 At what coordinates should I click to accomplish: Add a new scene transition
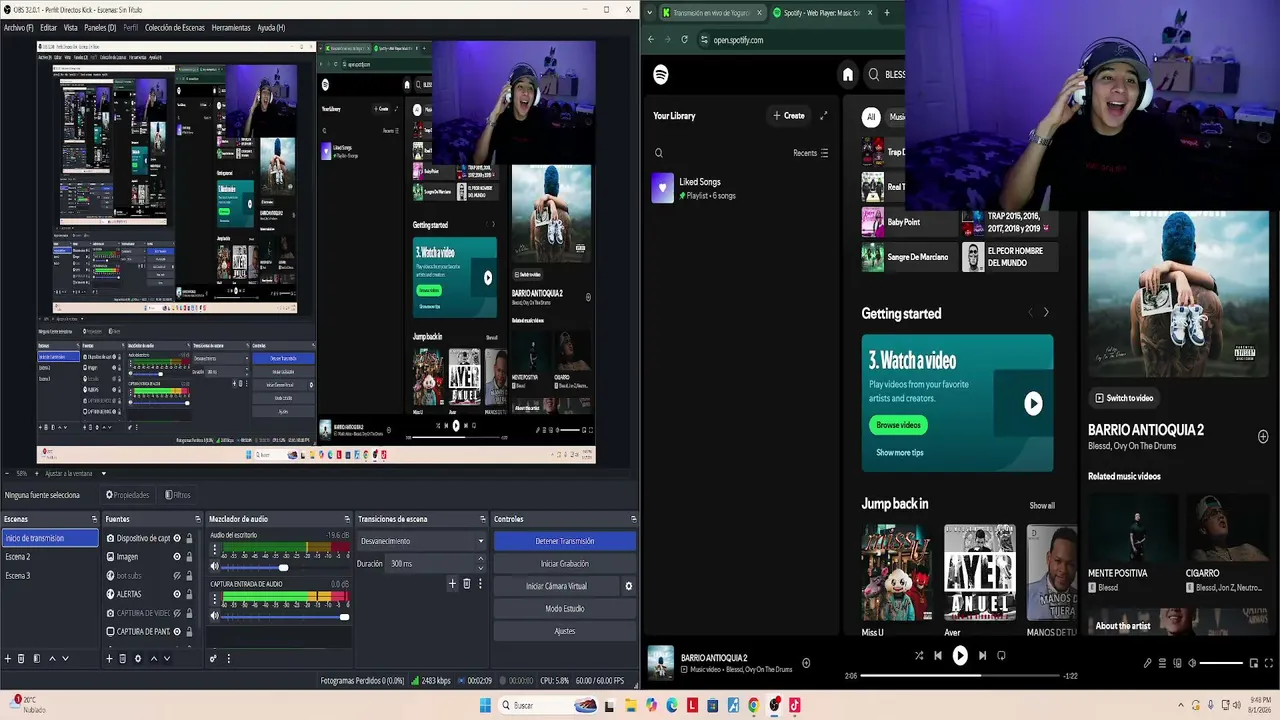(452, 583)
